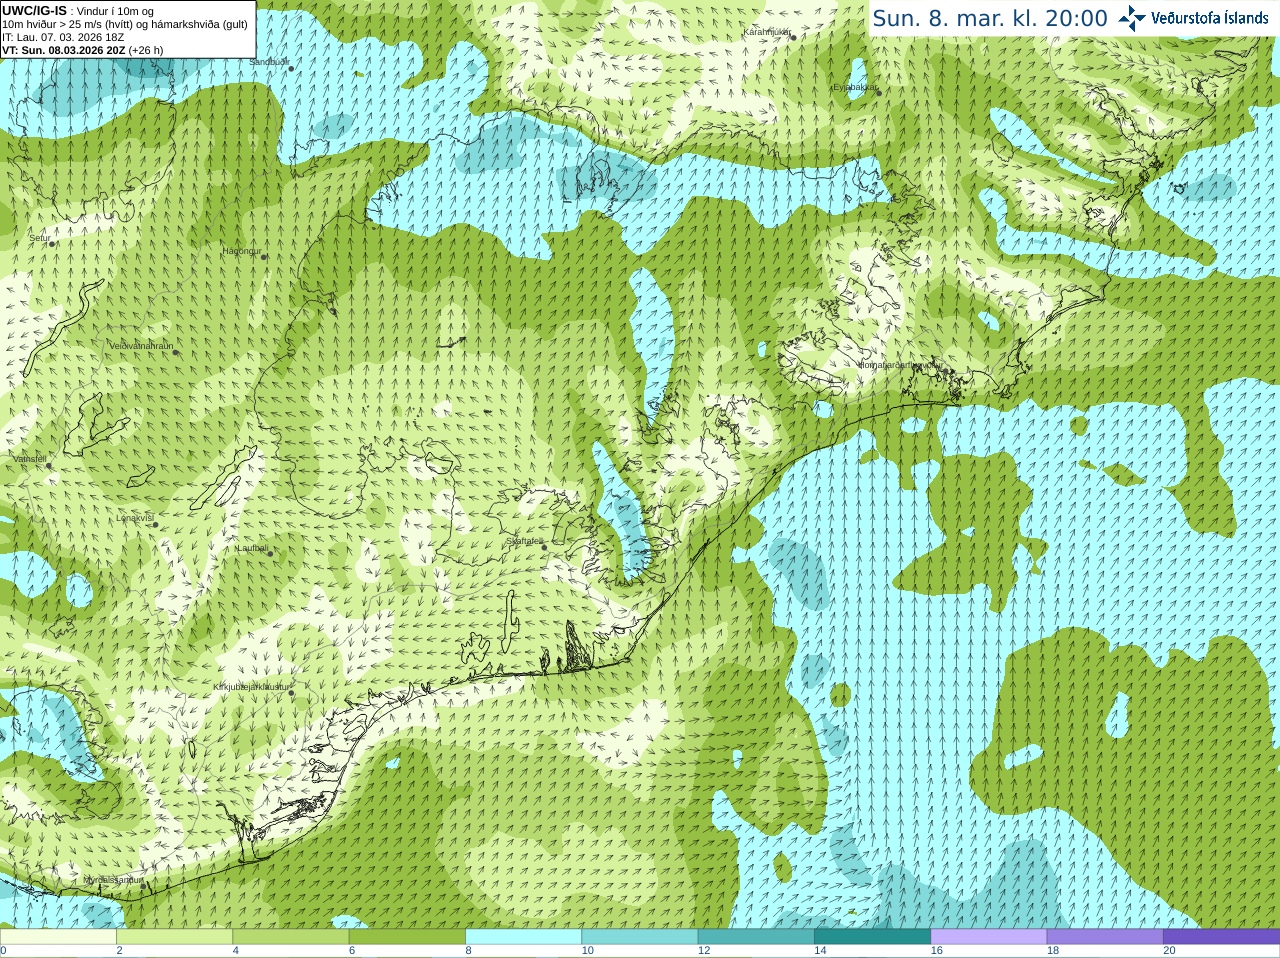
Task: Click the Veðurstofa Íslands logo icon
Action: 1132,17
